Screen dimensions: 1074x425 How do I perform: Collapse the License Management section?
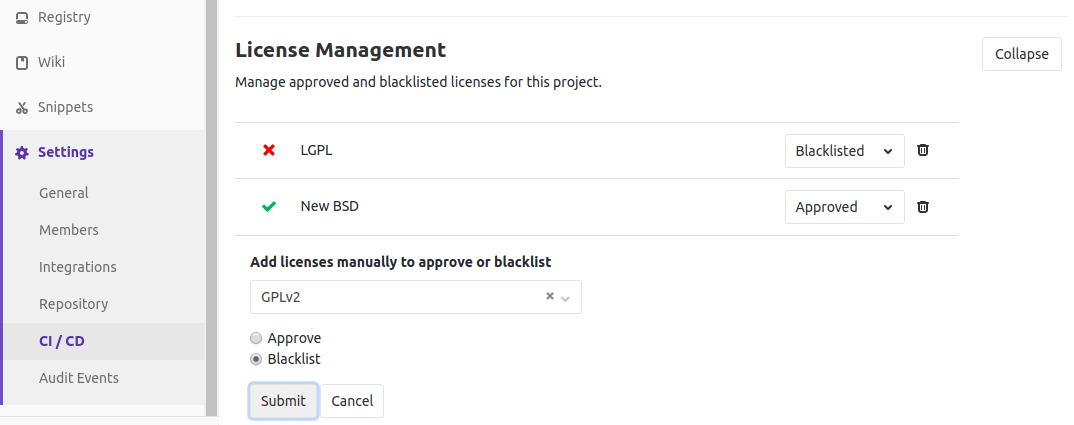(1021, 54)
